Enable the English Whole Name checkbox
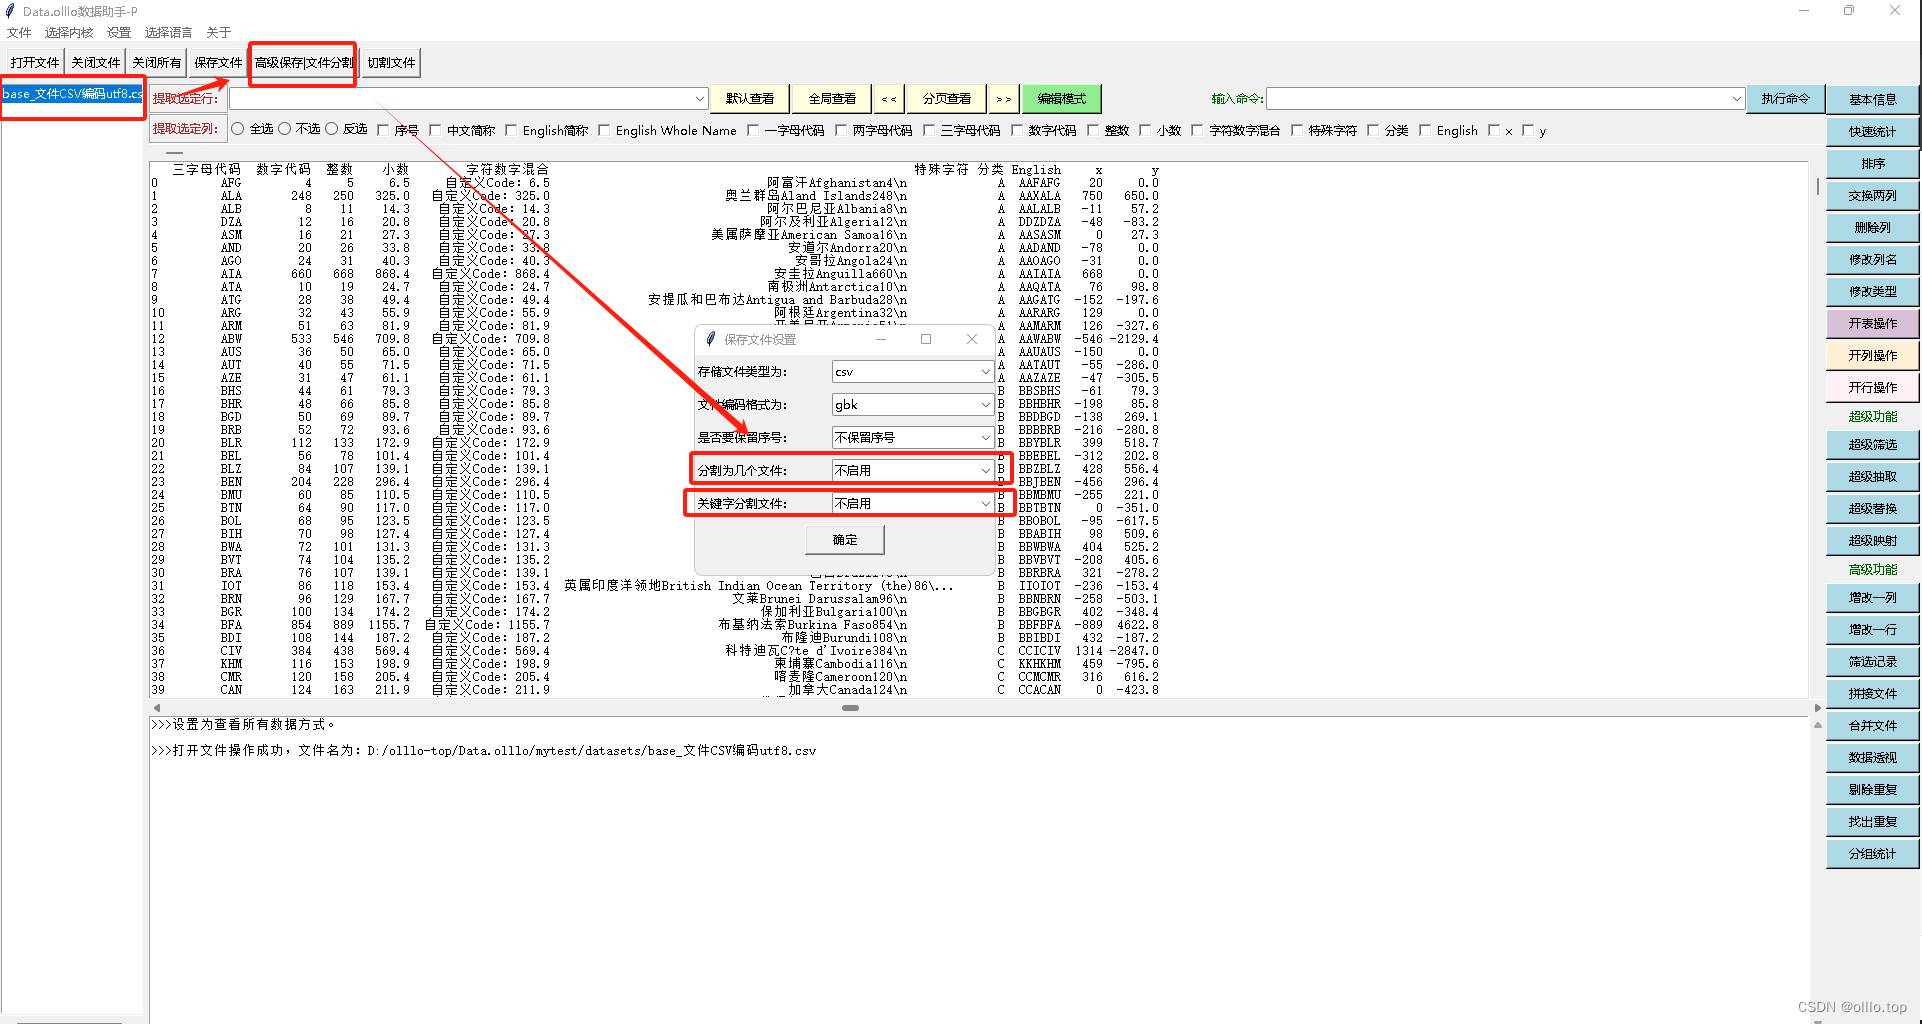 604,130
